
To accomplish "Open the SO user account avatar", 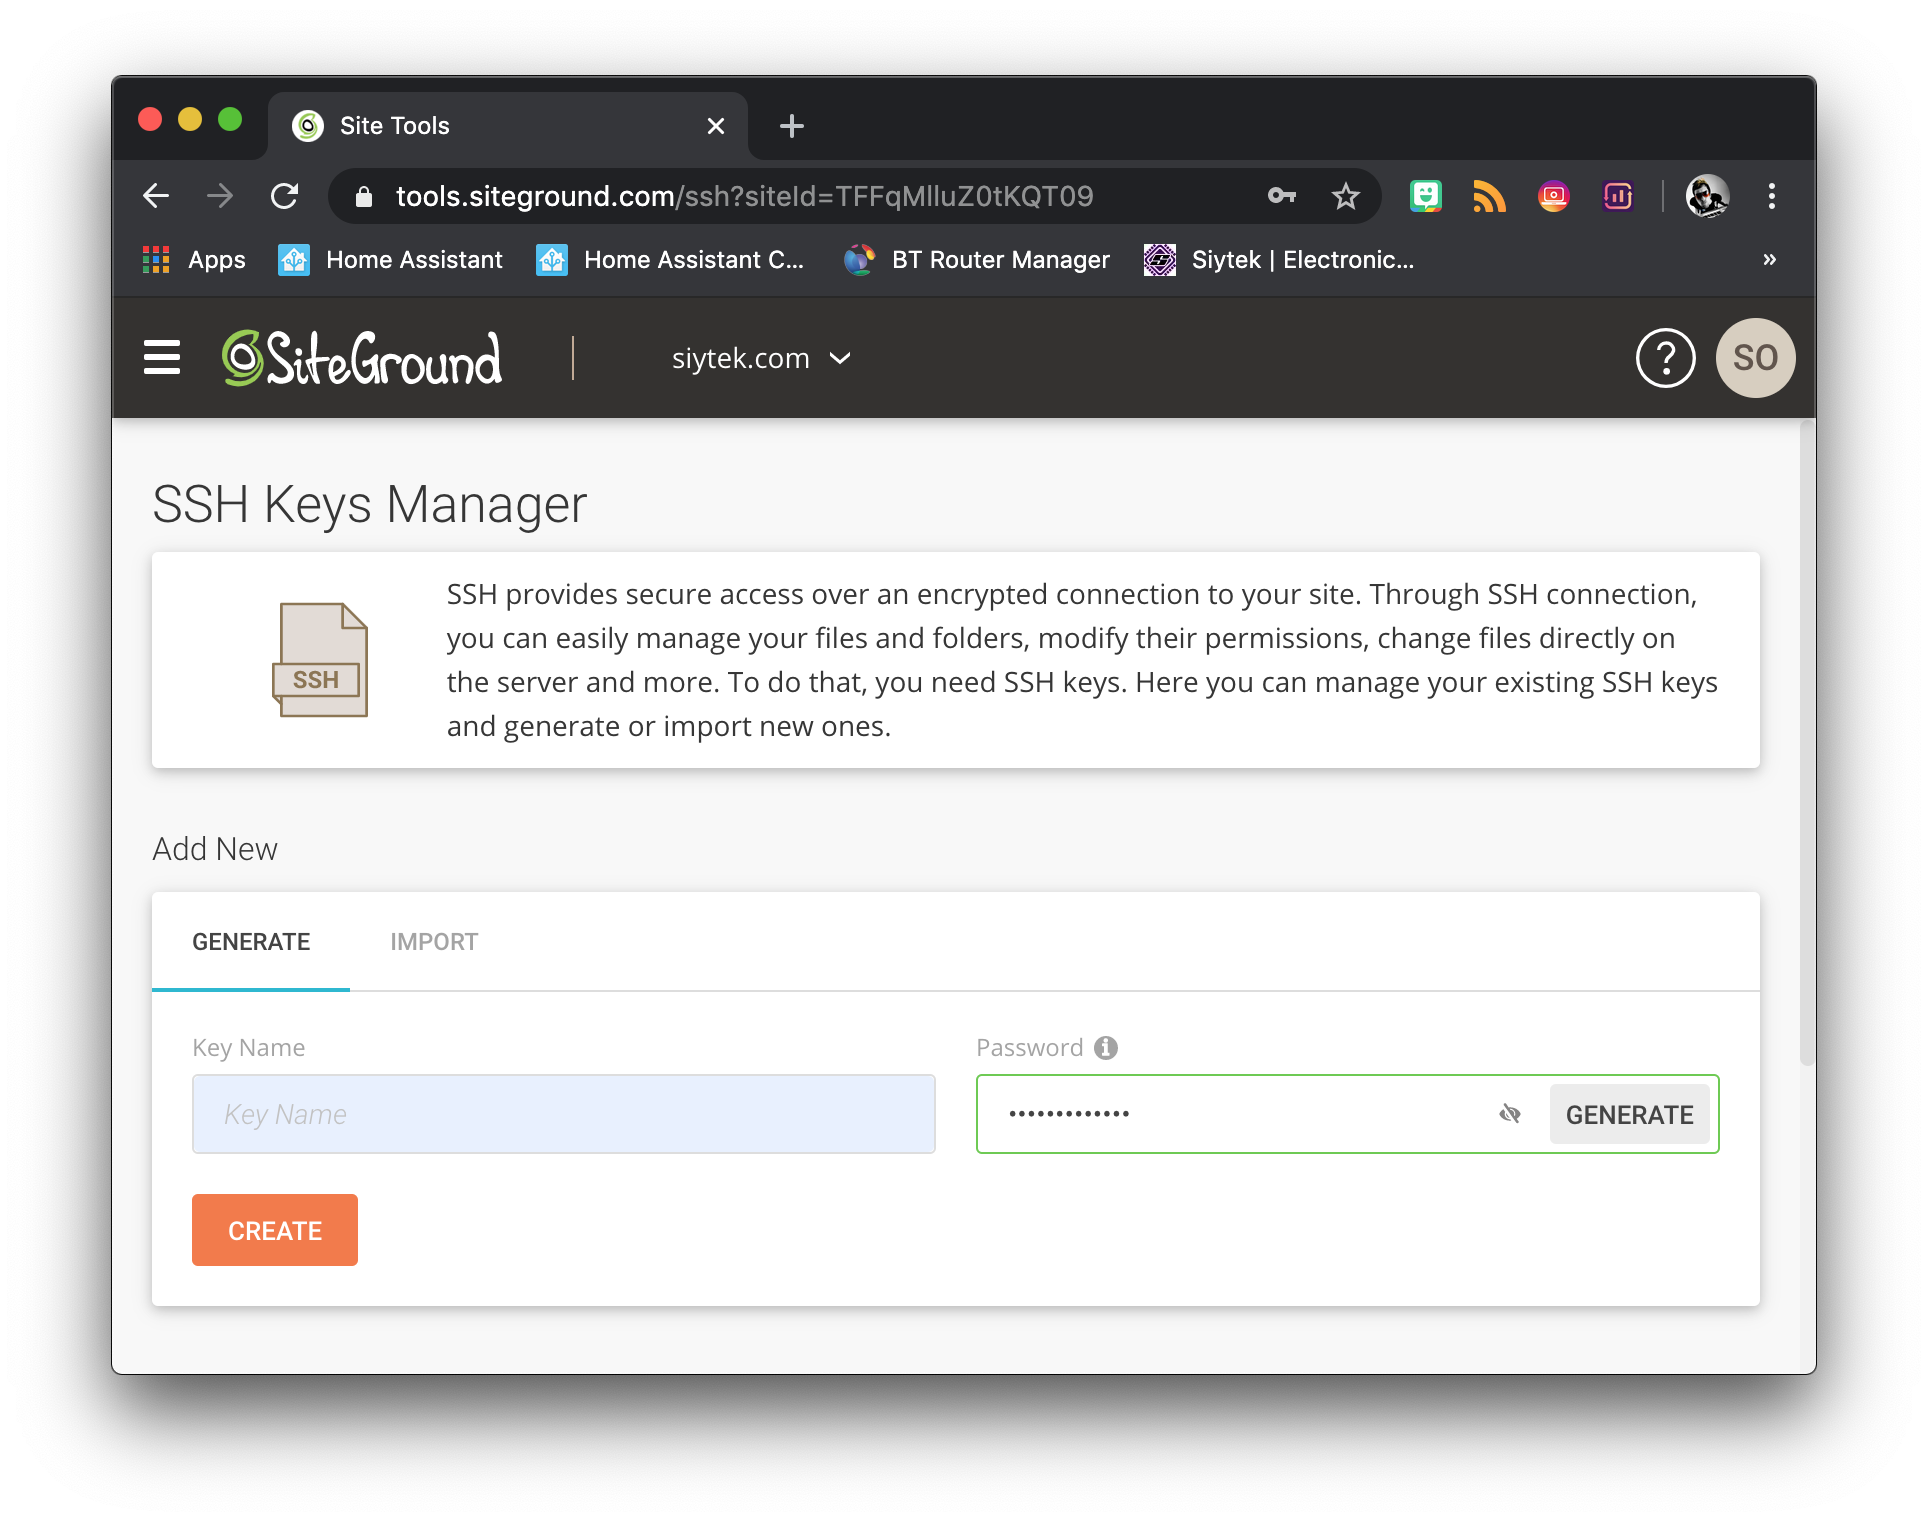I will pos(1755,358).
